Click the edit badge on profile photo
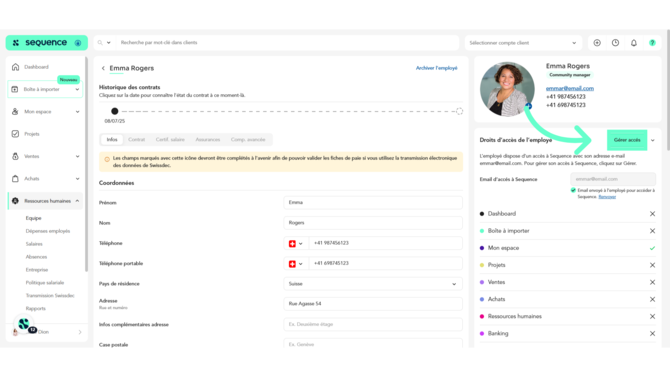Viewport: 670px width, 377px height. (x=529, y=106)
